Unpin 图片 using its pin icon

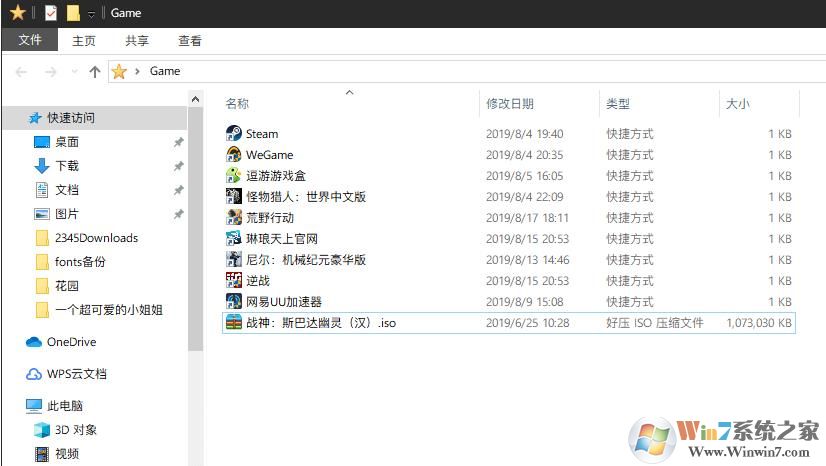[179, 214]
